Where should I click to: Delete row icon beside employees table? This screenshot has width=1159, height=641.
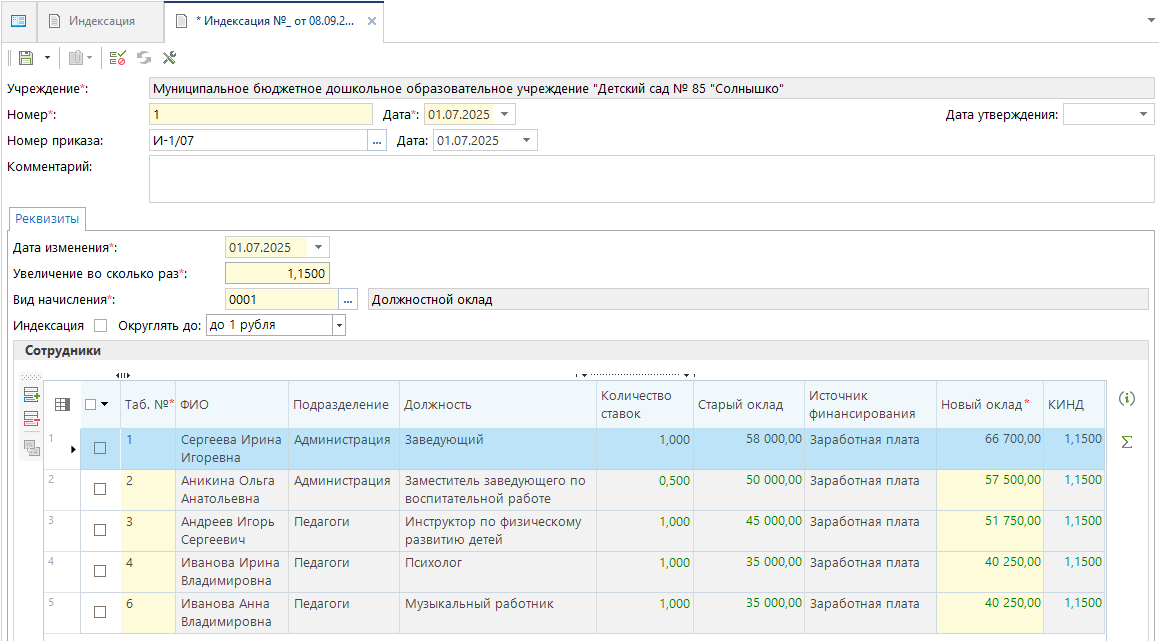(x=31, y=419)
